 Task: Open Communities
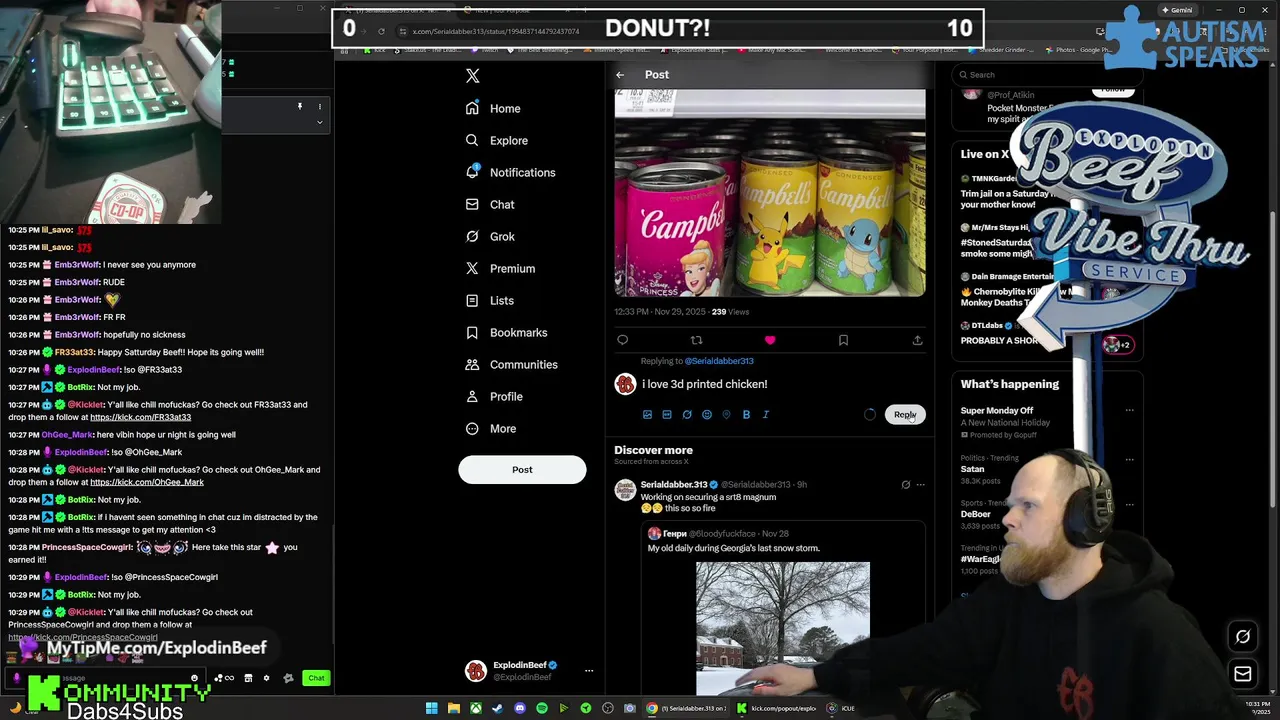[511, 364]
